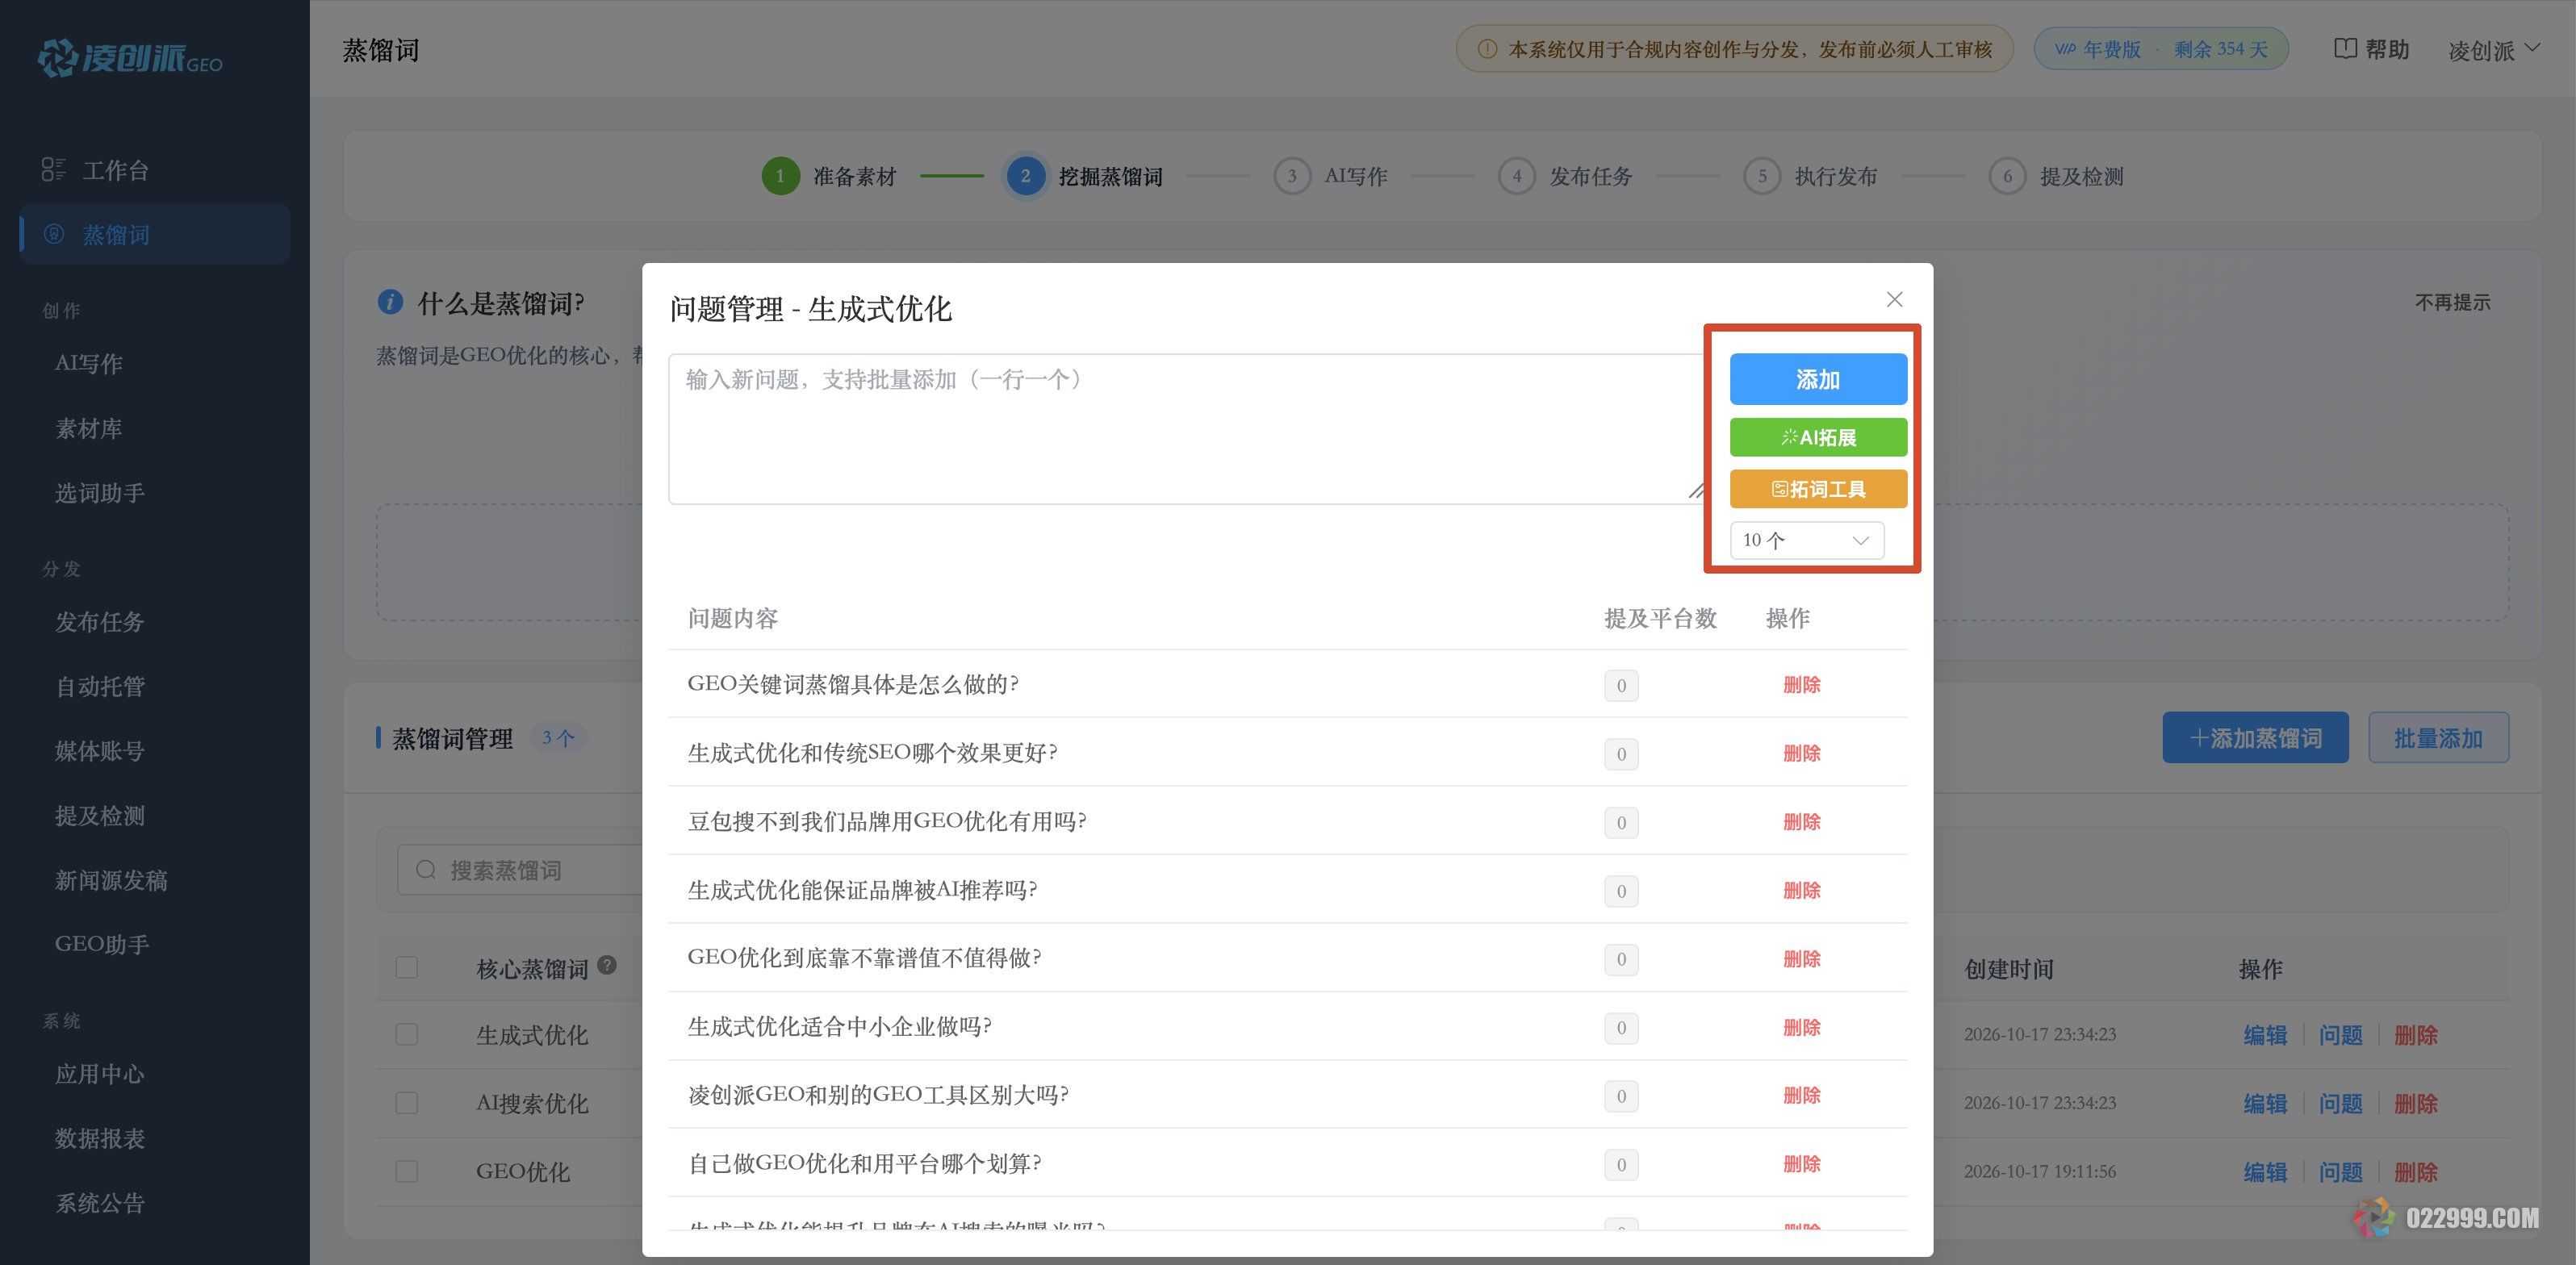This screenshot has height=1265, width=2576.
Task: Click the blue 添加 button in dialog
Action: point(1818,379)
